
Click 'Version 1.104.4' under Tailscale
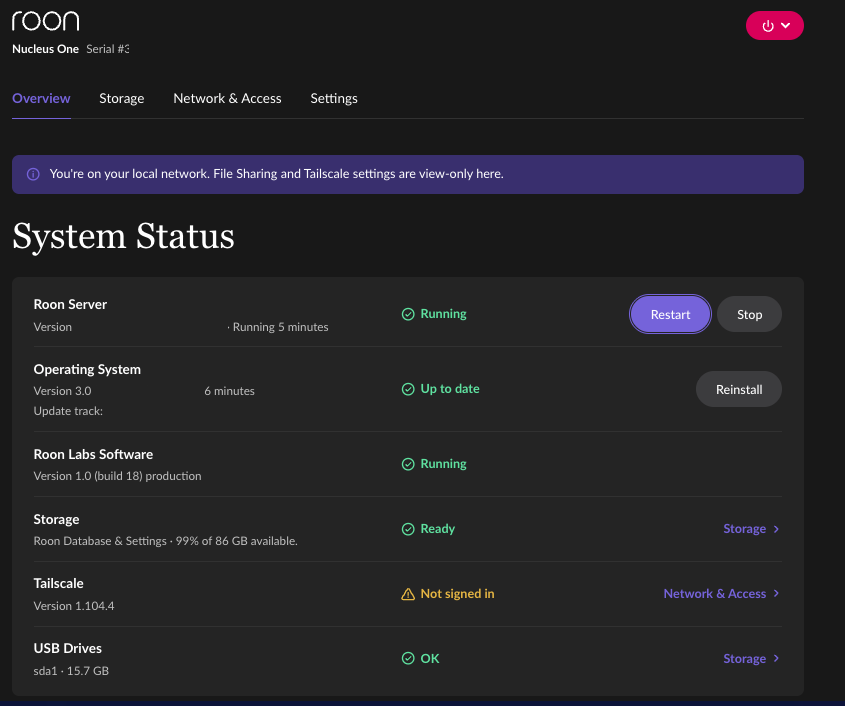point(74,606)
